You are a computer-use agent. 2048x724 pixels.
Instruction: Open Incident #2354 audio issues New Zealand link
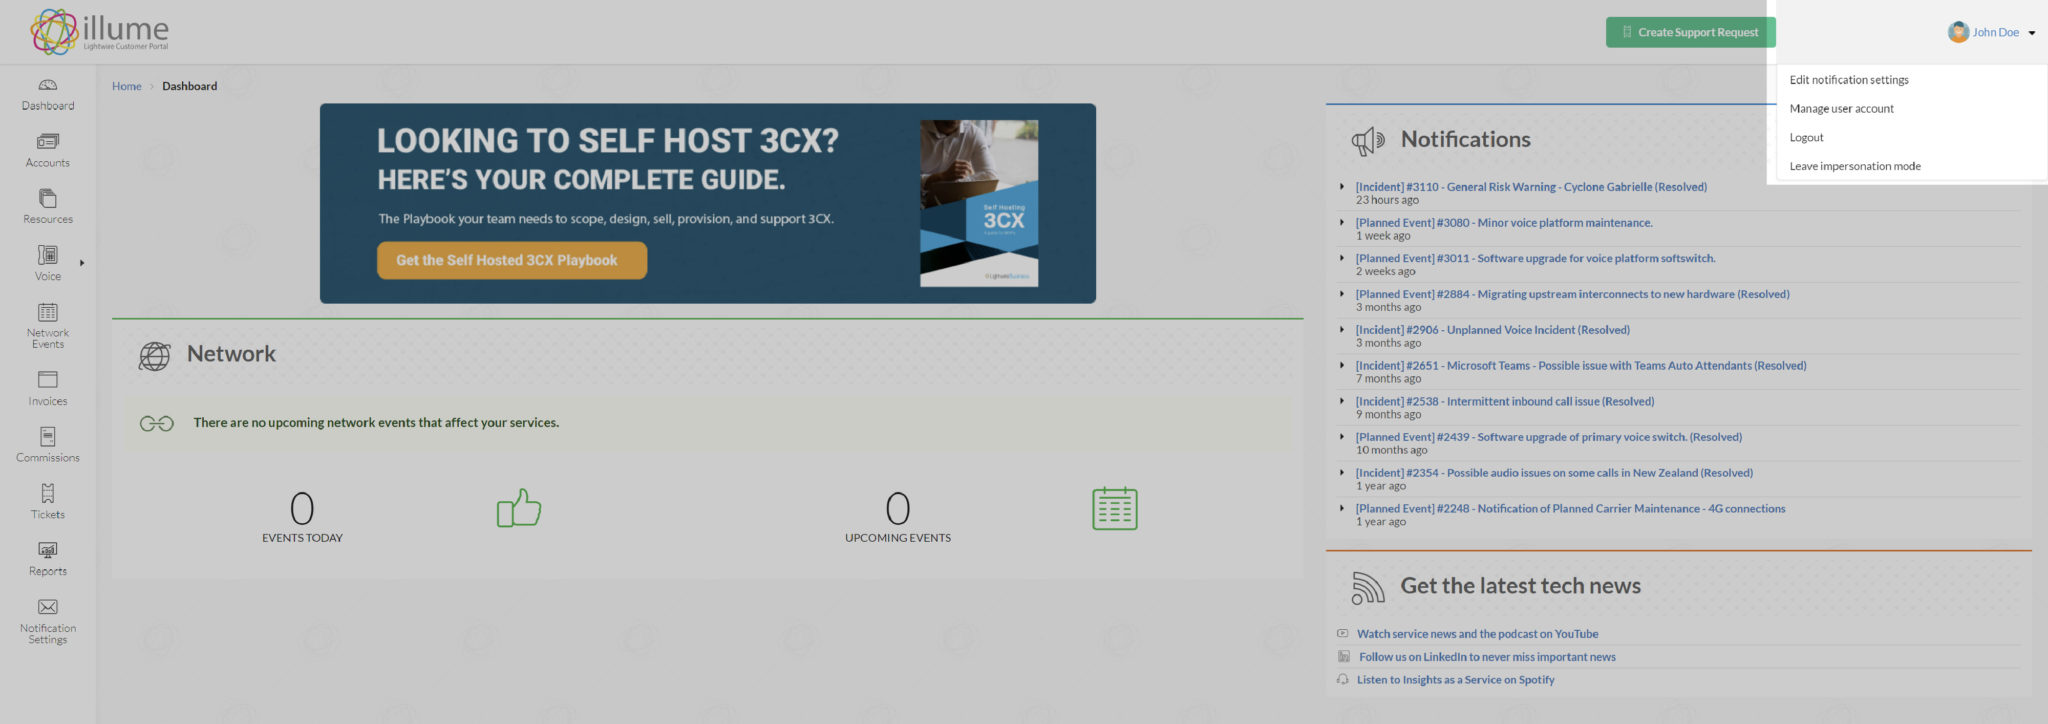click(x=1554, y=473)
